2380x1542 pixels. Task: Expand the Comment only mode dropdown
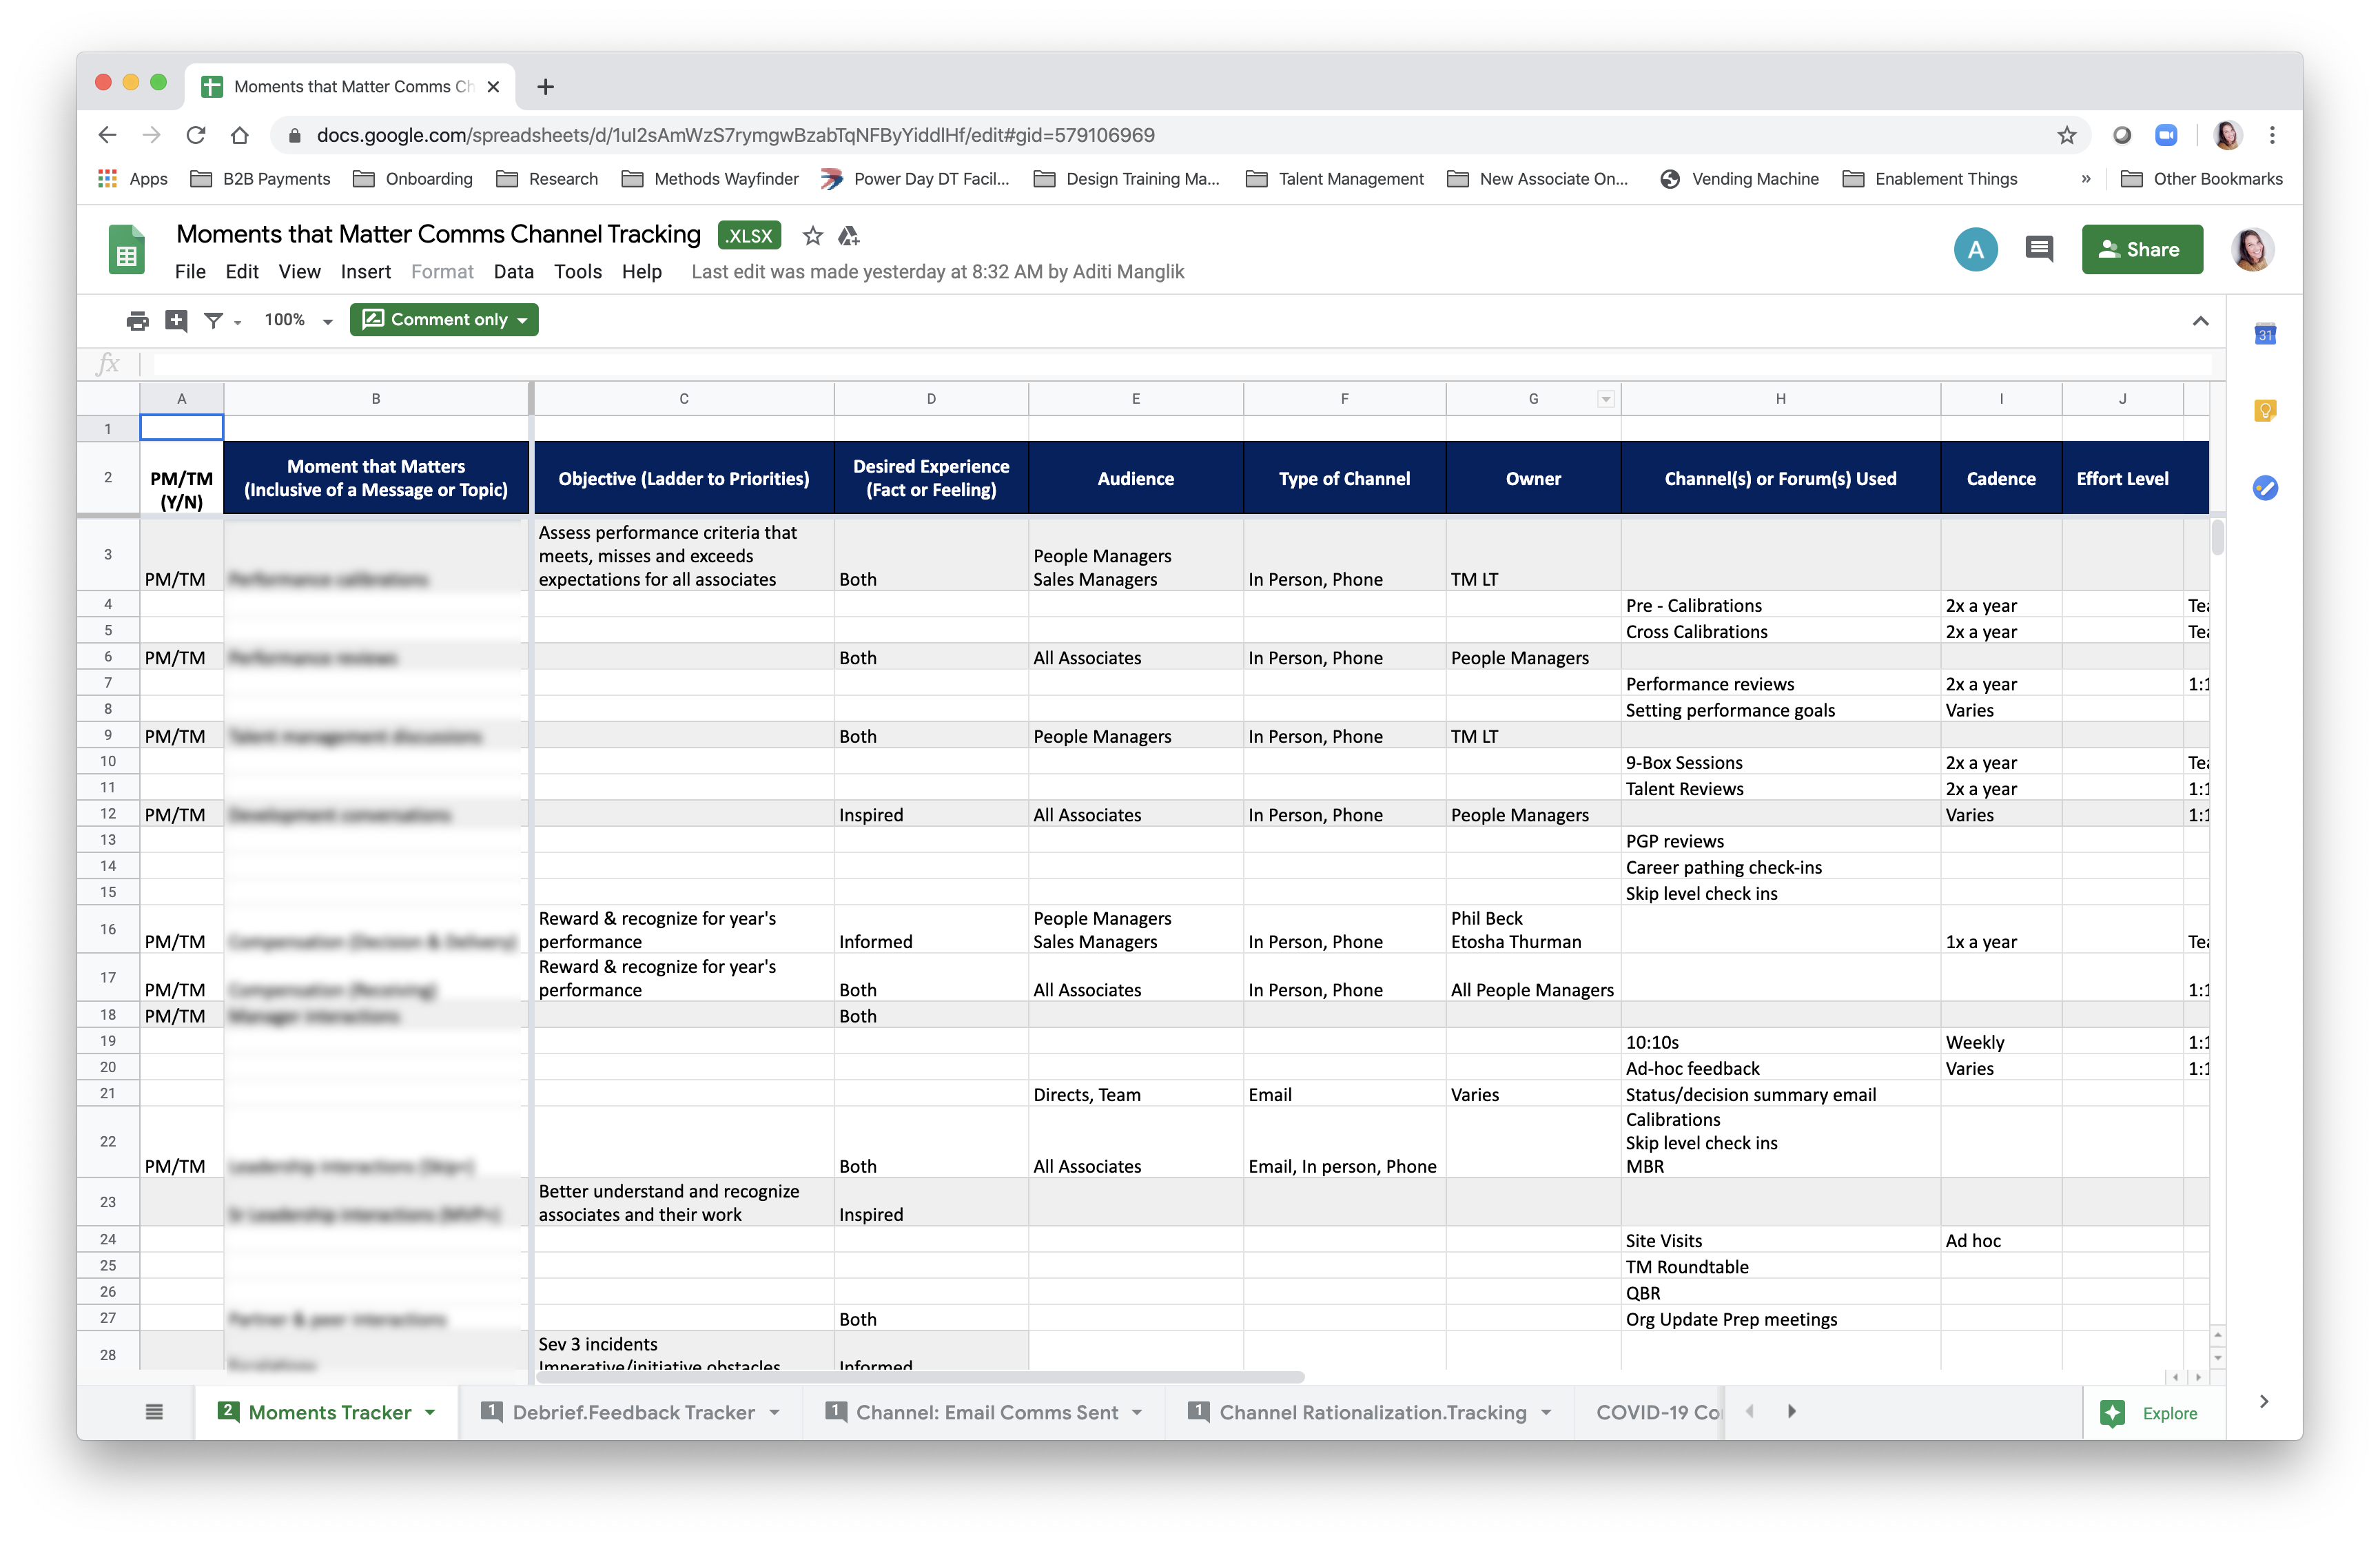point(444,320)
